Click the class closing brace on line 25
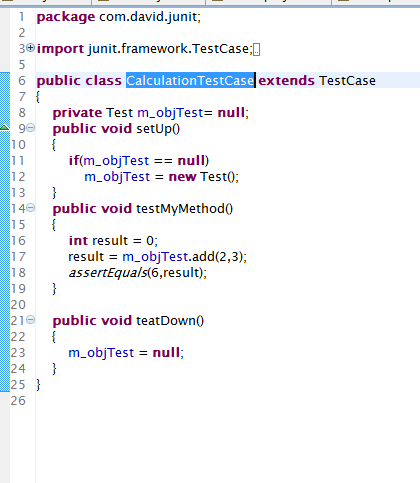The width and height of the screenshot is (420, 483). pos(38,385)
